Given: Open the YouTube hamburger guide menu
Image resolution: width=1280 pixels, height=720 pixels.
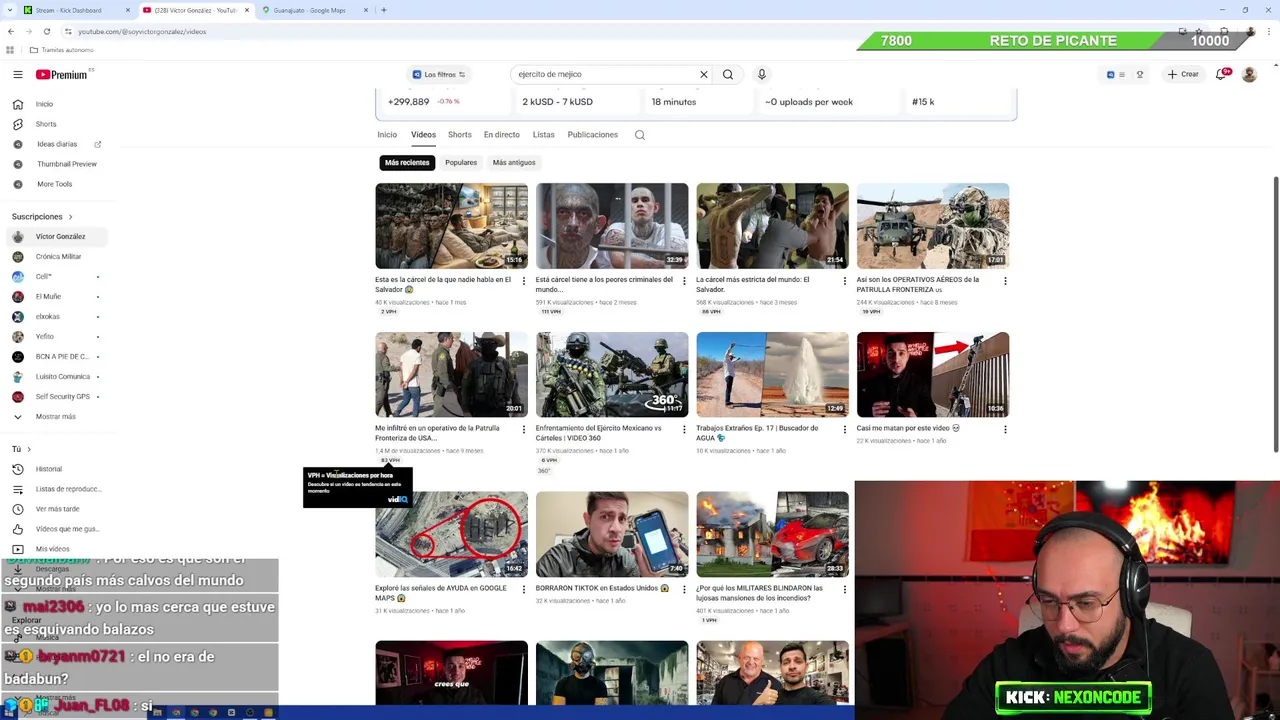Looking at the screenshot, I should pos(17,74).
